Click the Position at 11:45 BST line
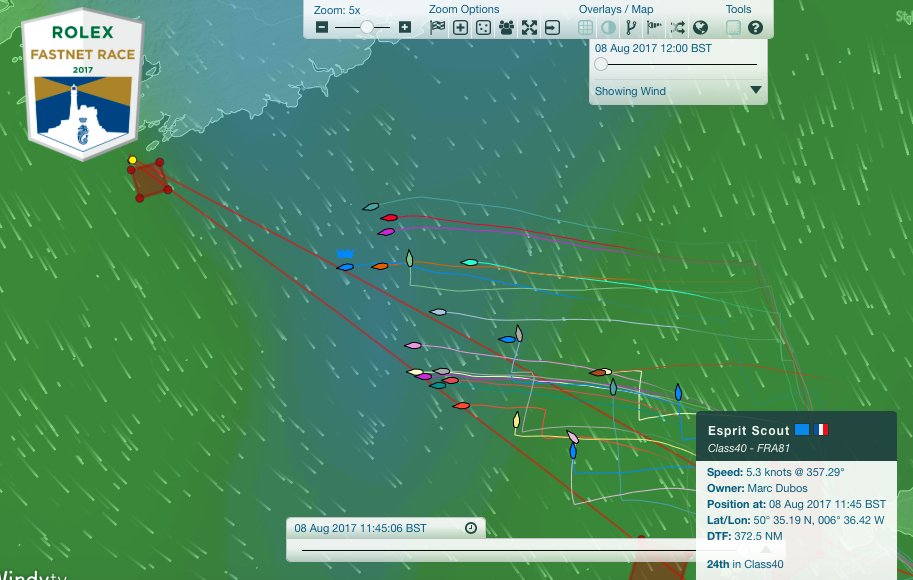Image resolution: width=913 pixels, height=580 pixels. (x=796, y=504)
